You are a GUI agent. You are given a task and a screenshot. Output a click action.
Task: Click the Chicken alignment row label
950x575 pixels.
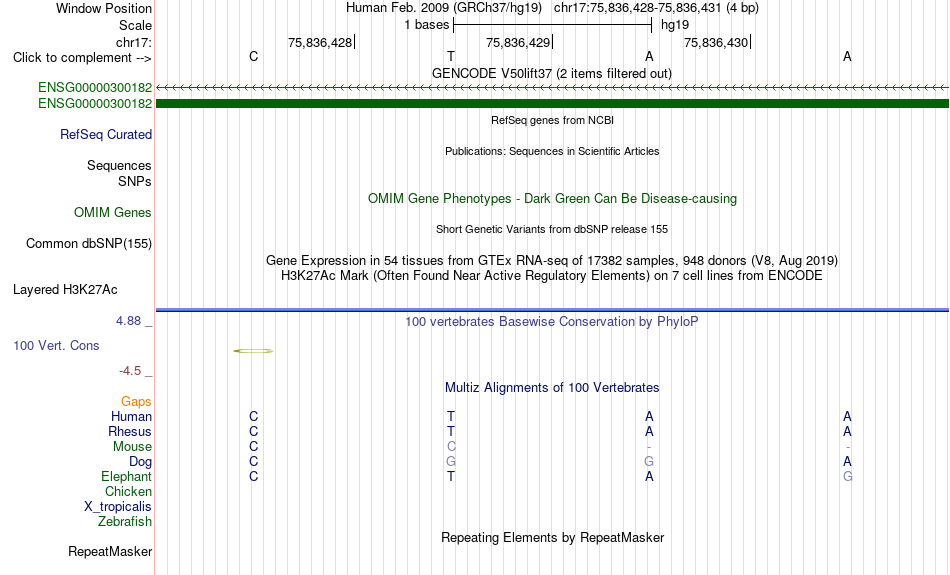128,491
